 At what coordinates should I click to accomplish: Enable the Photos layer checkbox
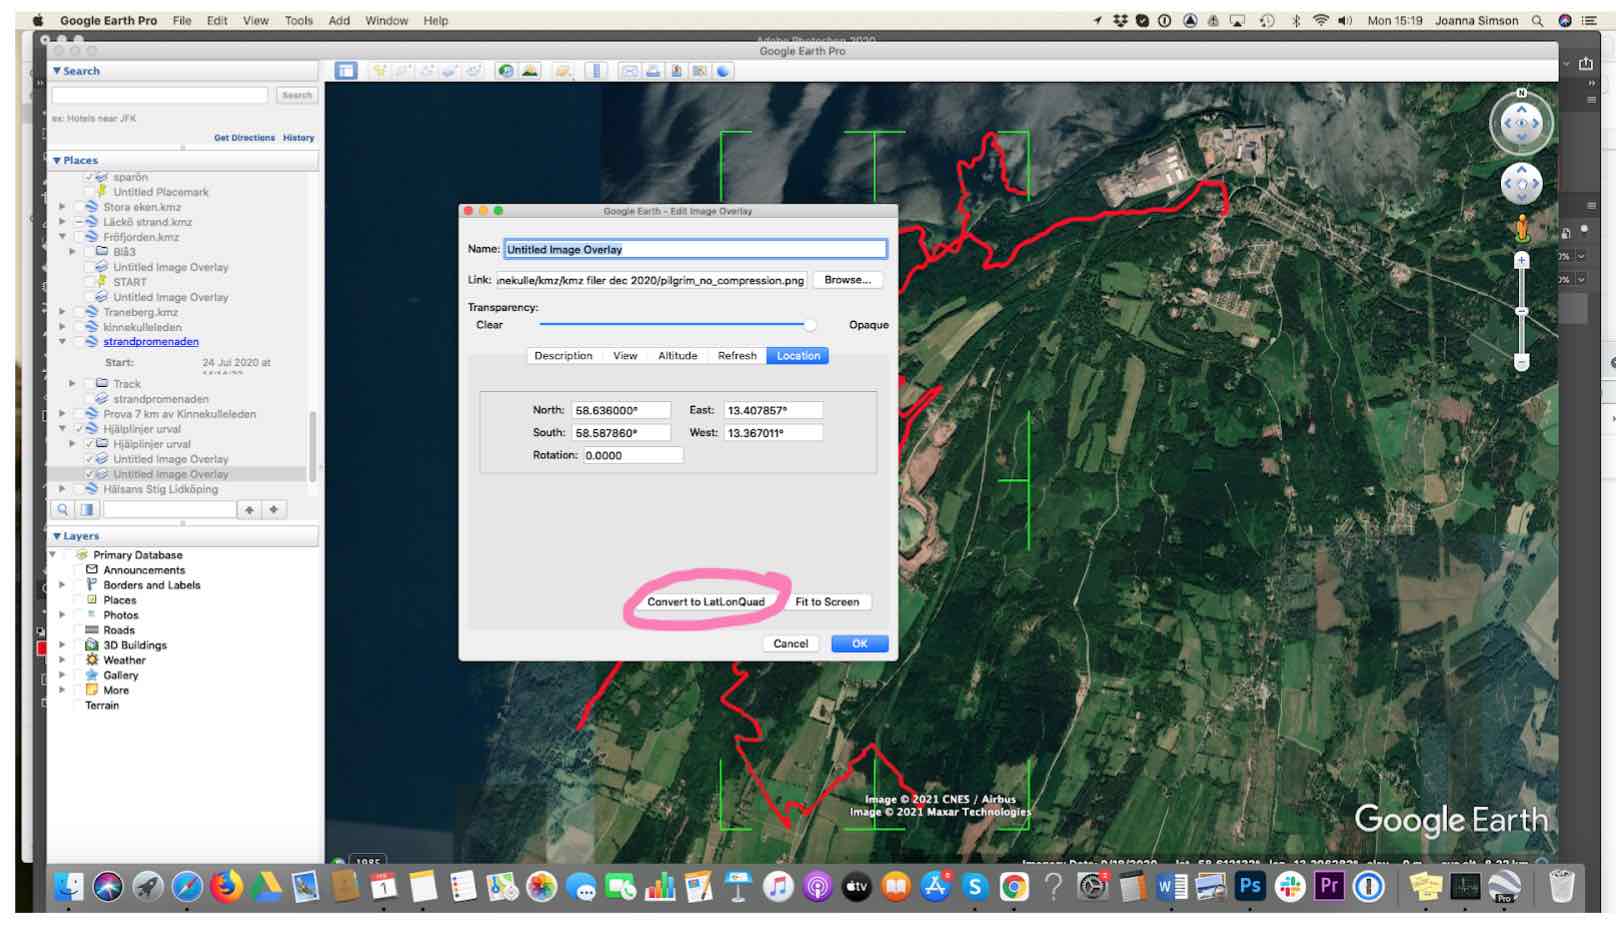coord(79,615)
